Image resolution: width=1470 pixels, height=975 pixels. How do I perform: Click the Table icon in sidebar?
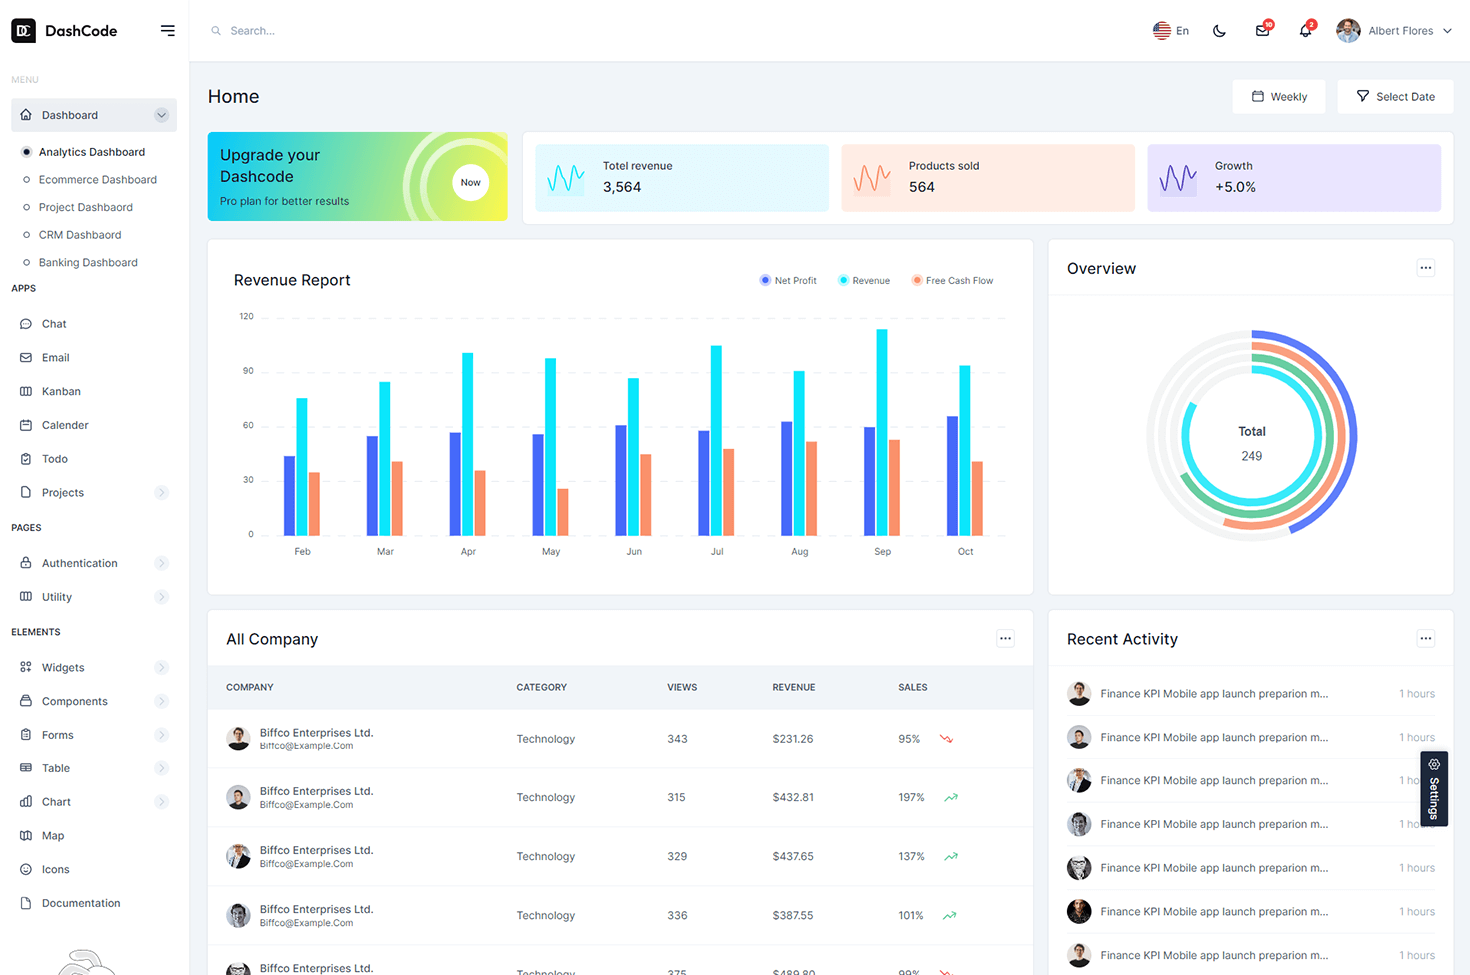pos(26,768)
